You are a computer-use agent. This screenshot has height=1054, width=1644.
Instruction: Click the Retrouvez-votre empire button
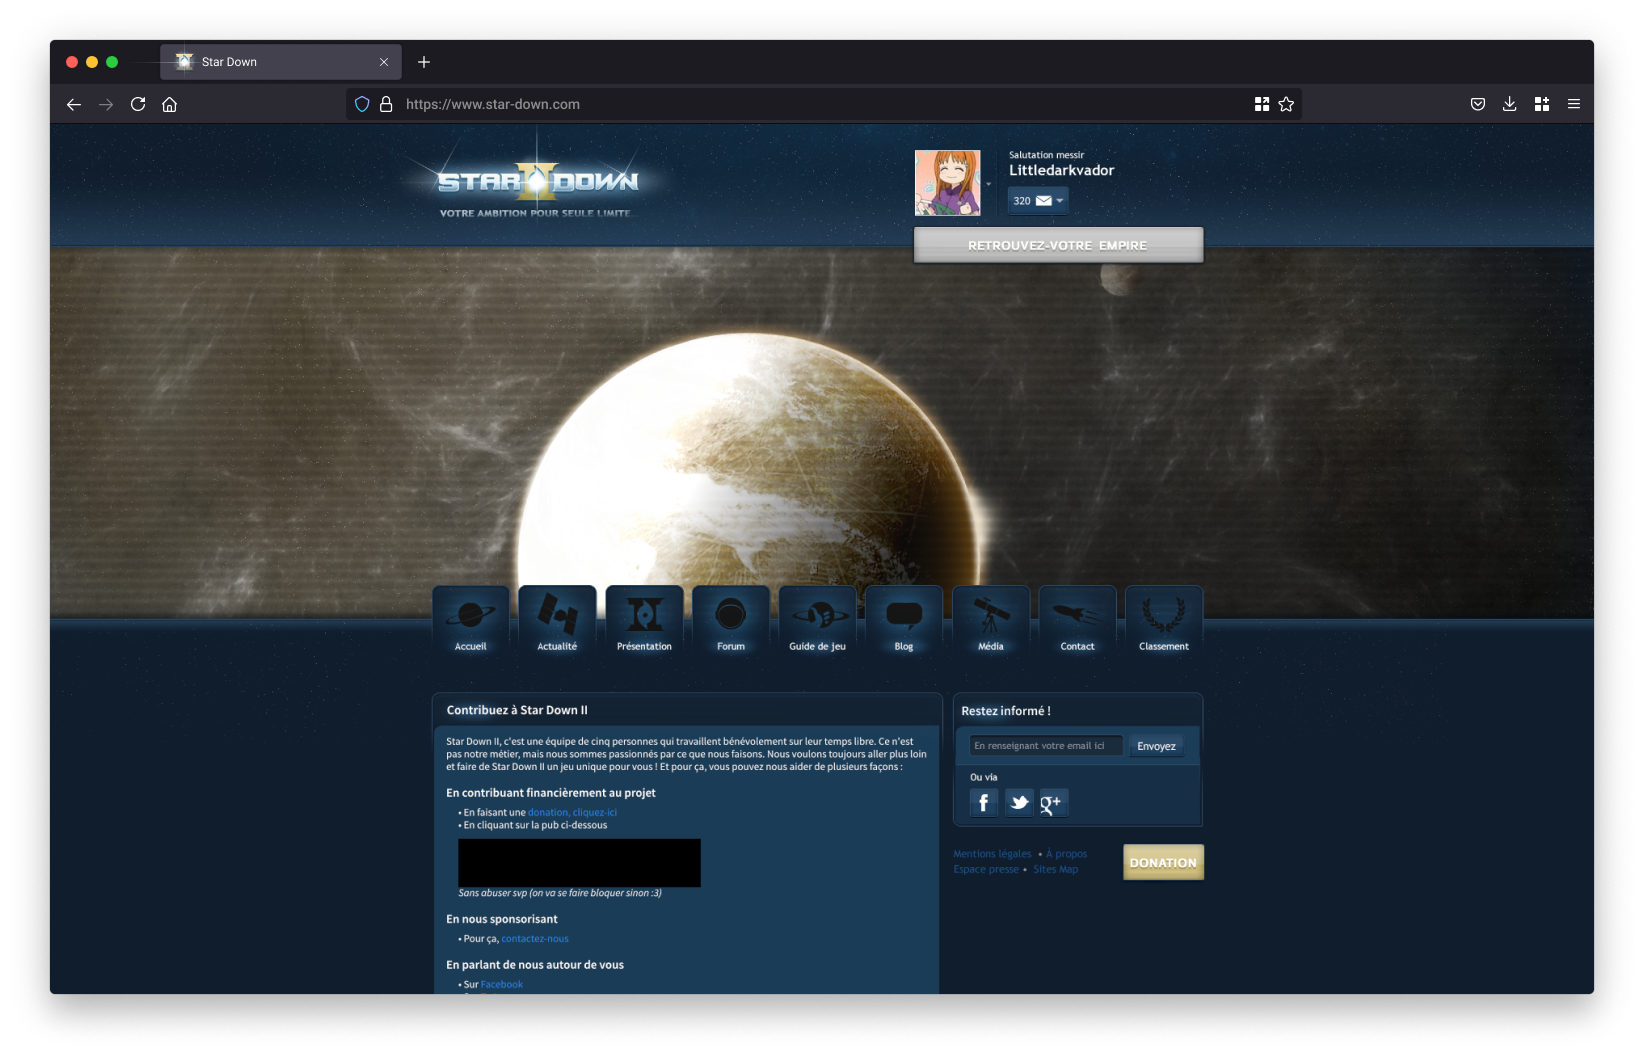click(1058, 245)
